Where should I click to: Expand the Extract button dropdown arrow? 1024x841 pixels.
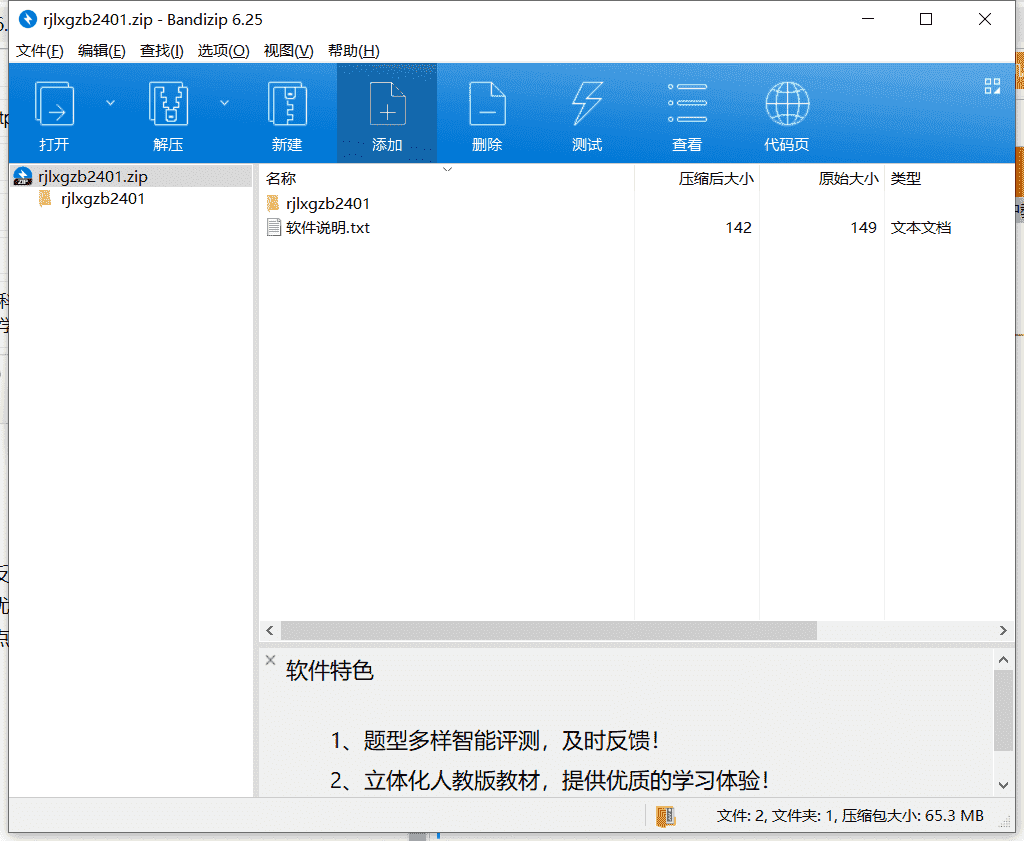(224, 103)
